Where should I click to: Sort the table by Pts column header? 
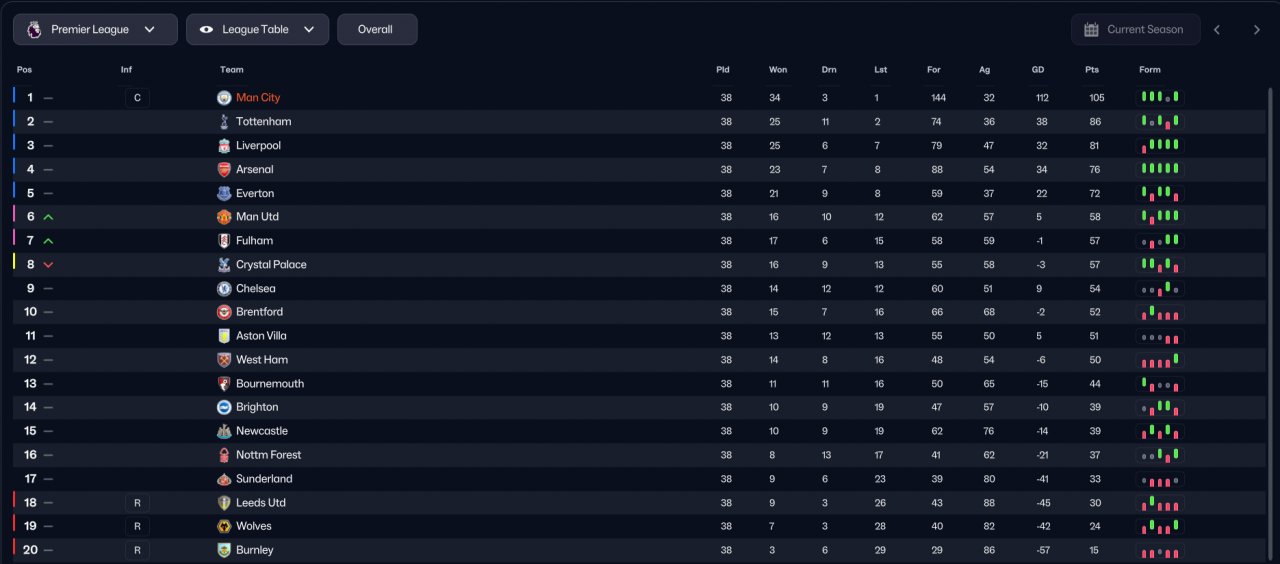coord(1091,70)
